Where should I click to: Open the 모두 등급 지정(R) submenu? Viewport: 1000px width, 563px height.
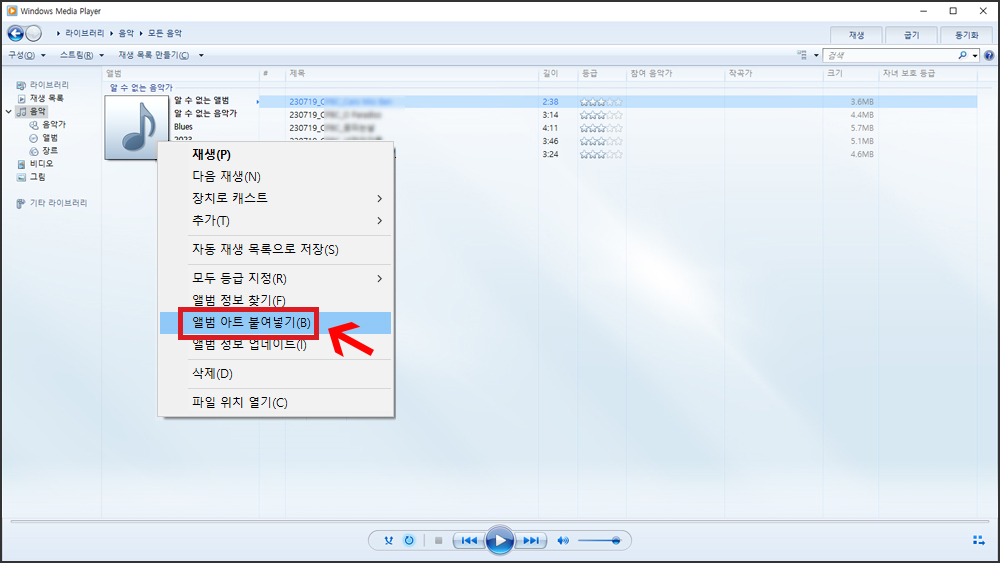[276, 279]
